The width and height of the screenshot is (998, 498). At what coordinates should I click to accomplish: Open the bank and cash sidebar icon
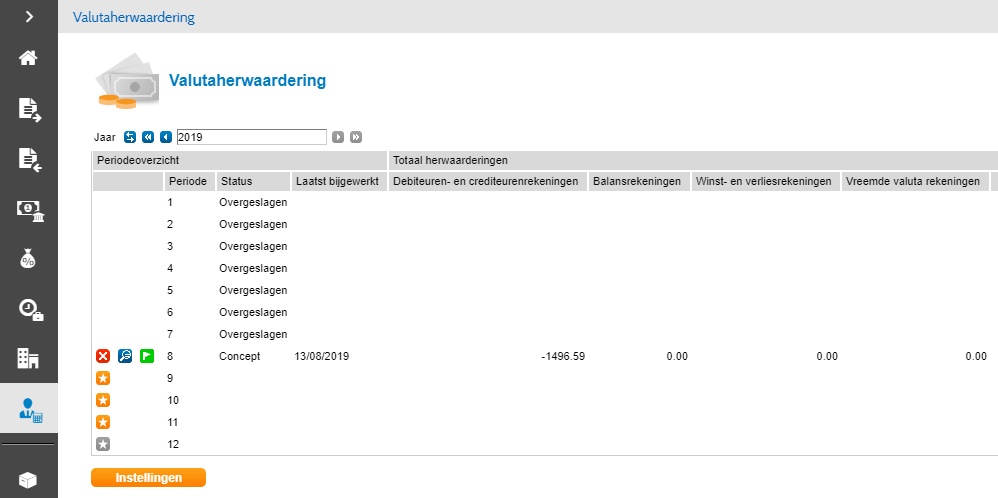28,208
